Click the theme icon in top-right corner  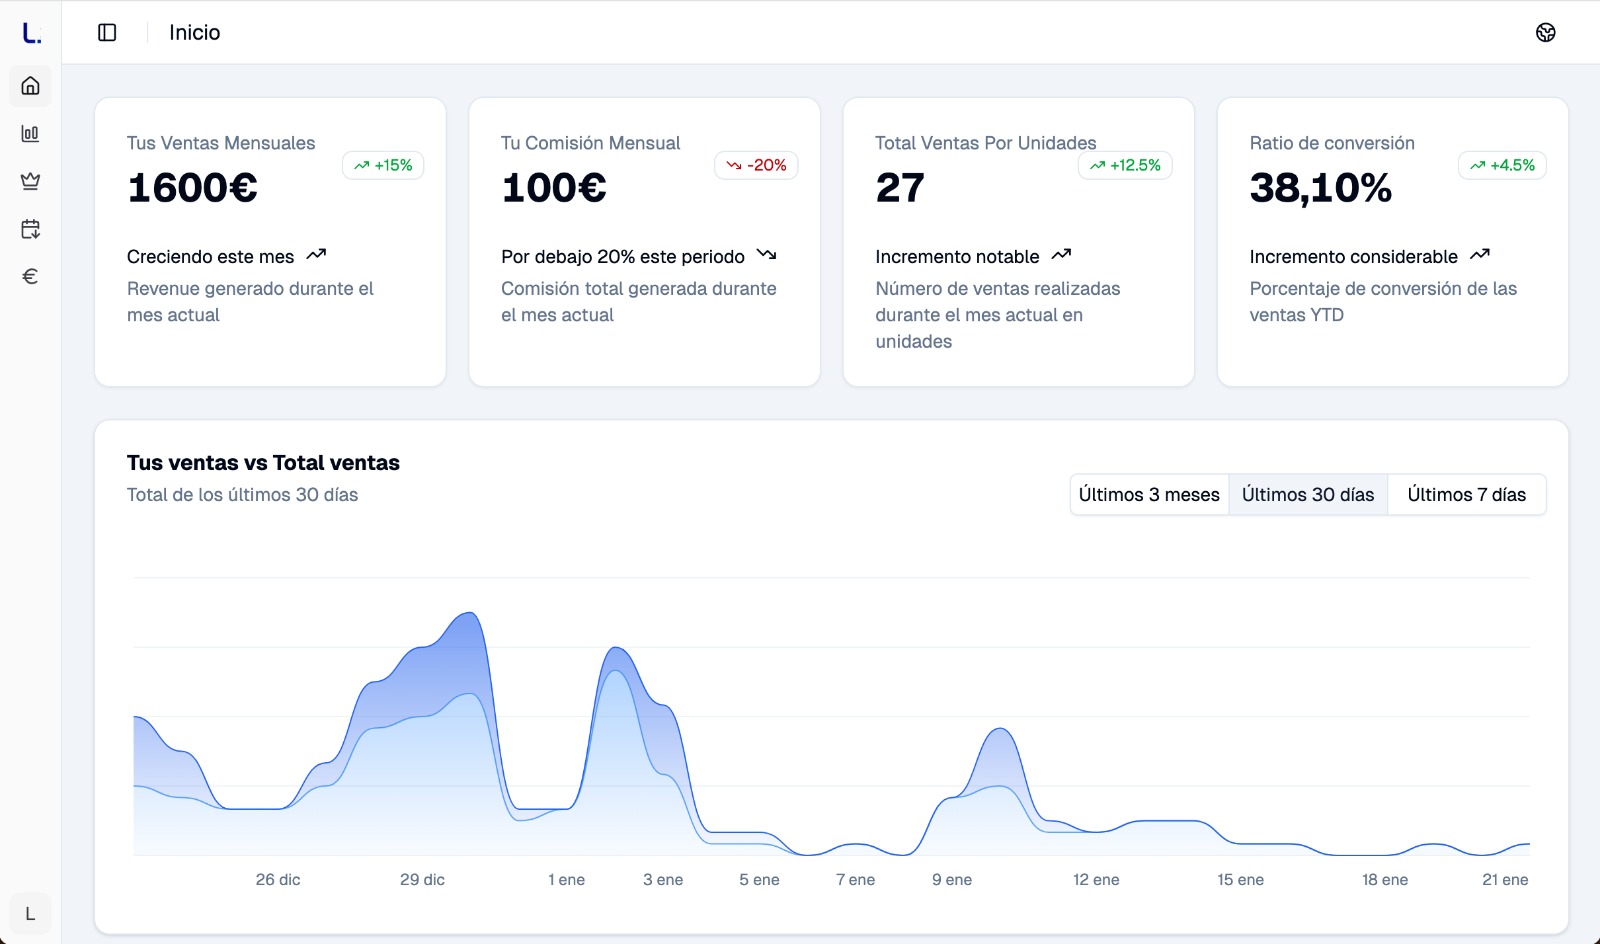click(x=1545, y=33)
